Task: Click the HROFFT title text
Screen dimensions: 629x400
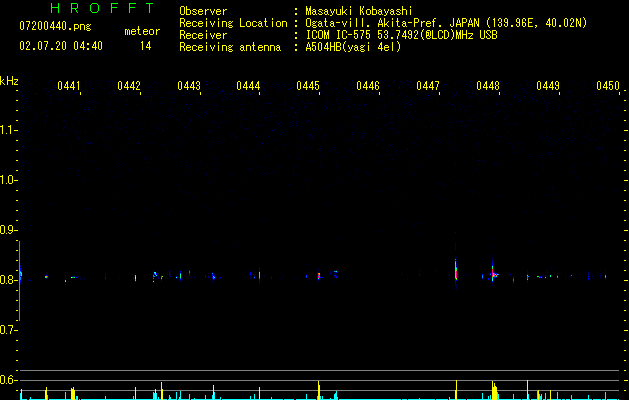Action: click(x=103, y=8)
